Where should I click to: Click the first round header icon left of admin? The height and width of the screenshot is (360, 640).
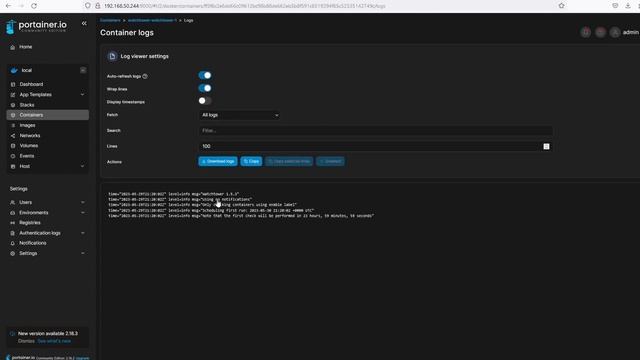[586, 32]
